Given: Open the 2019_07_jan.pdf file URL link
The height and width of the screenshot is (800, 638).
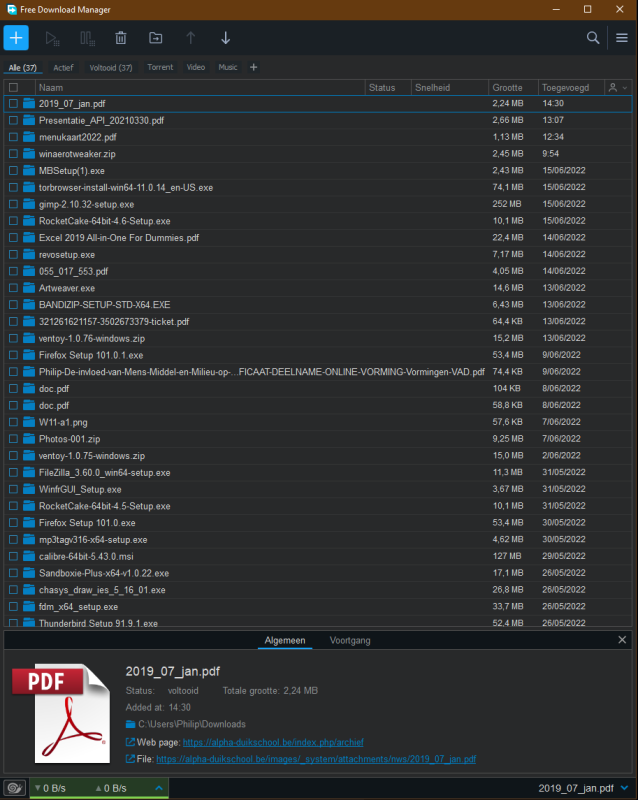Looking at the screenshot, I should tap(316, 759).
